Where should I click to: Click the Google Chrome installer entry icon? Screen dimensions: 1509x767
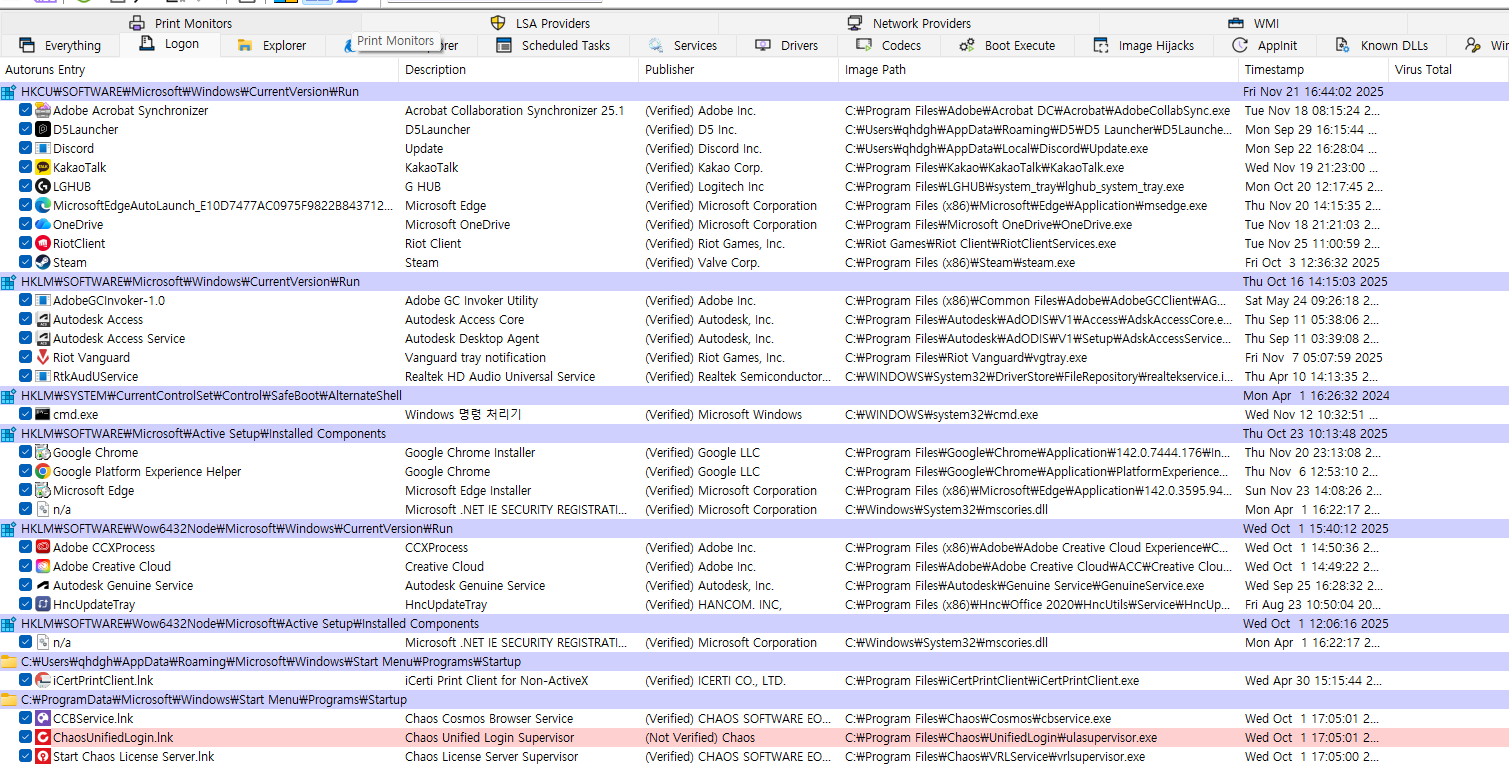click(x=43, y=452)
